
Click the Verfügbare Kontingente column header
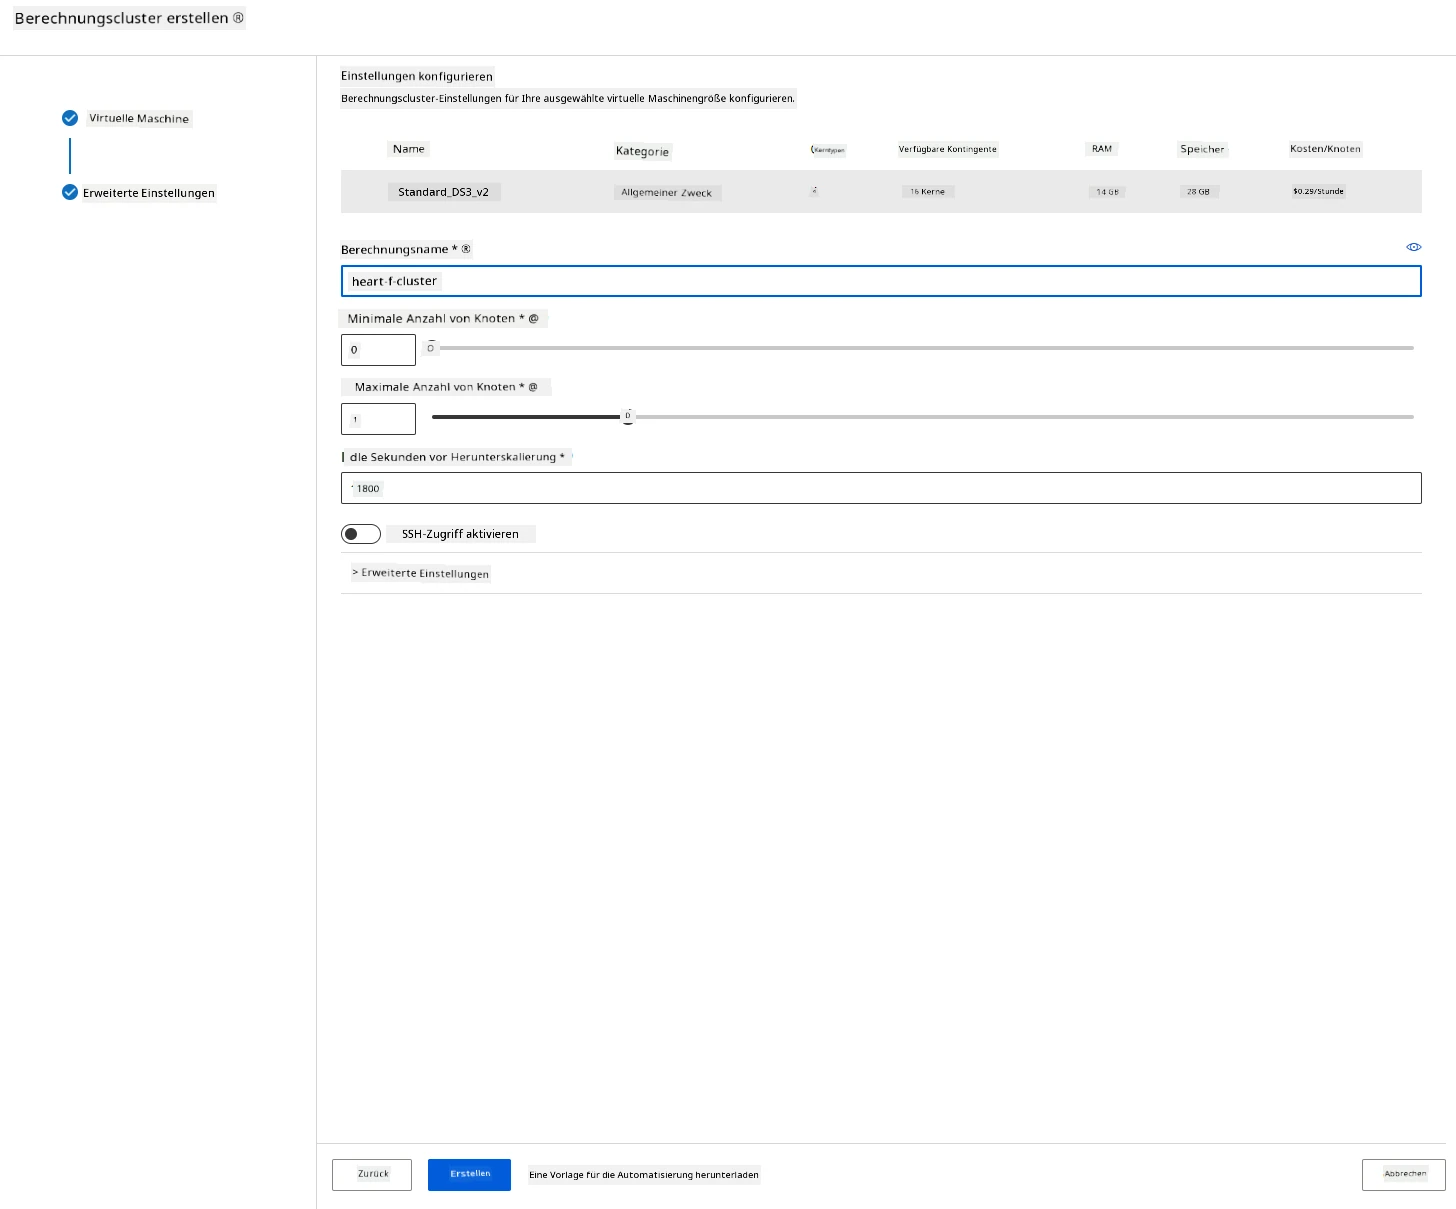pos(947,149)
